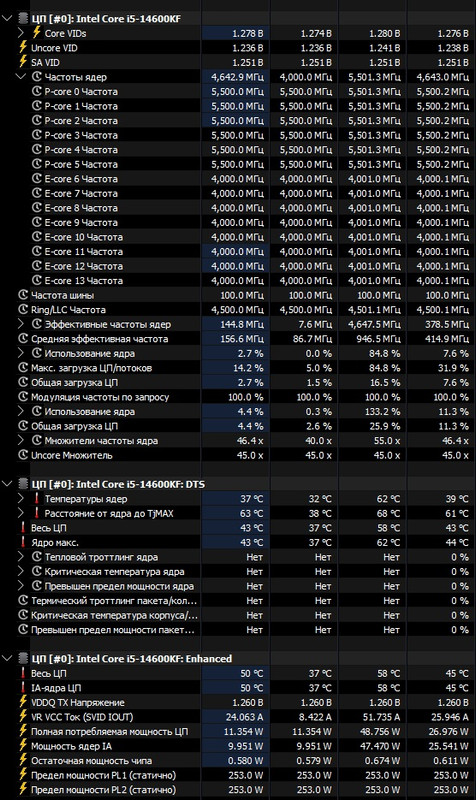Expand Тепловой троттлинг ядра

(x=20, y=557)
